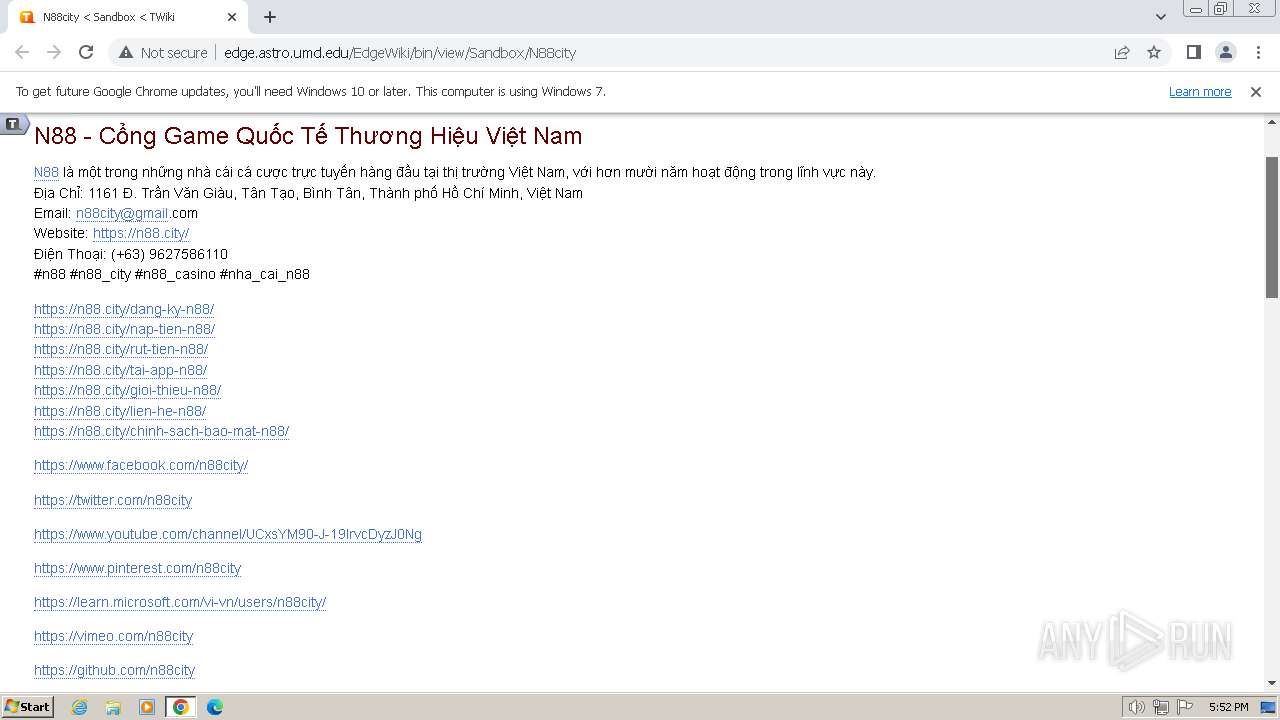Viewport: 1280px width, 720px height.
Task: Click the scrollbar down arrow
Action: pos(1272,683)
